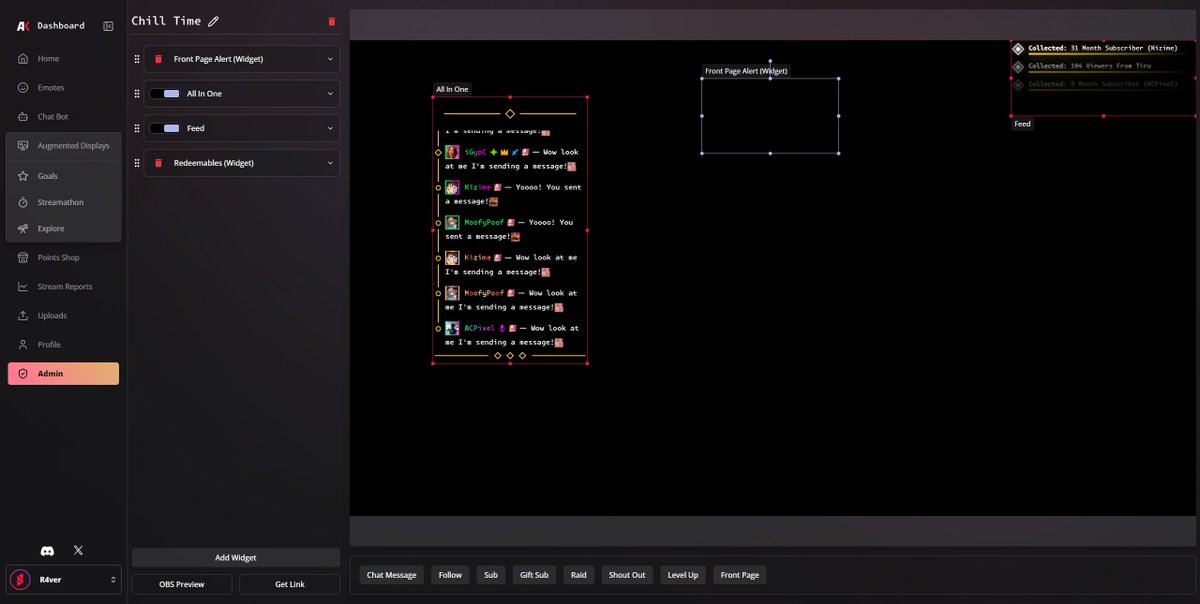Screen dimensions: 1200x604
Task: Trigger a Sub test event
Action: pyautogui.click(x=491, y=575)
